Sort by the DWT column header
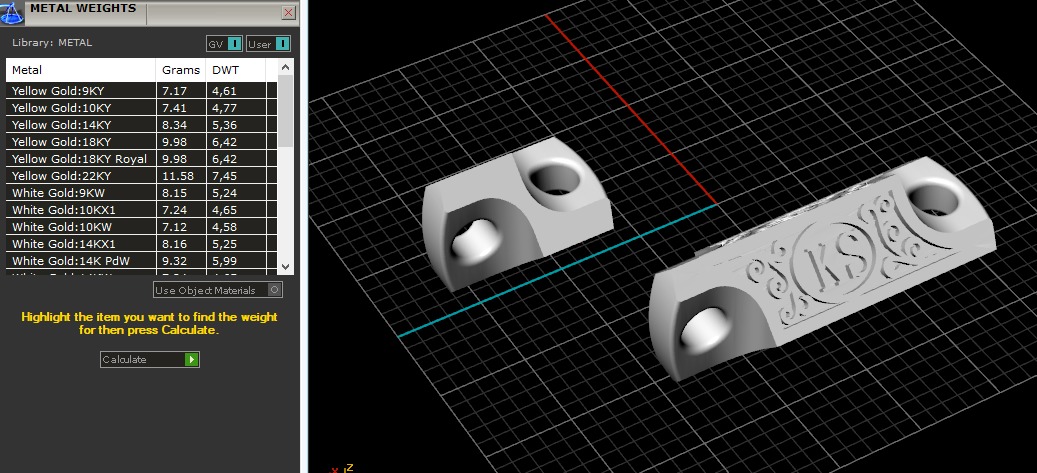 (235, 70)
